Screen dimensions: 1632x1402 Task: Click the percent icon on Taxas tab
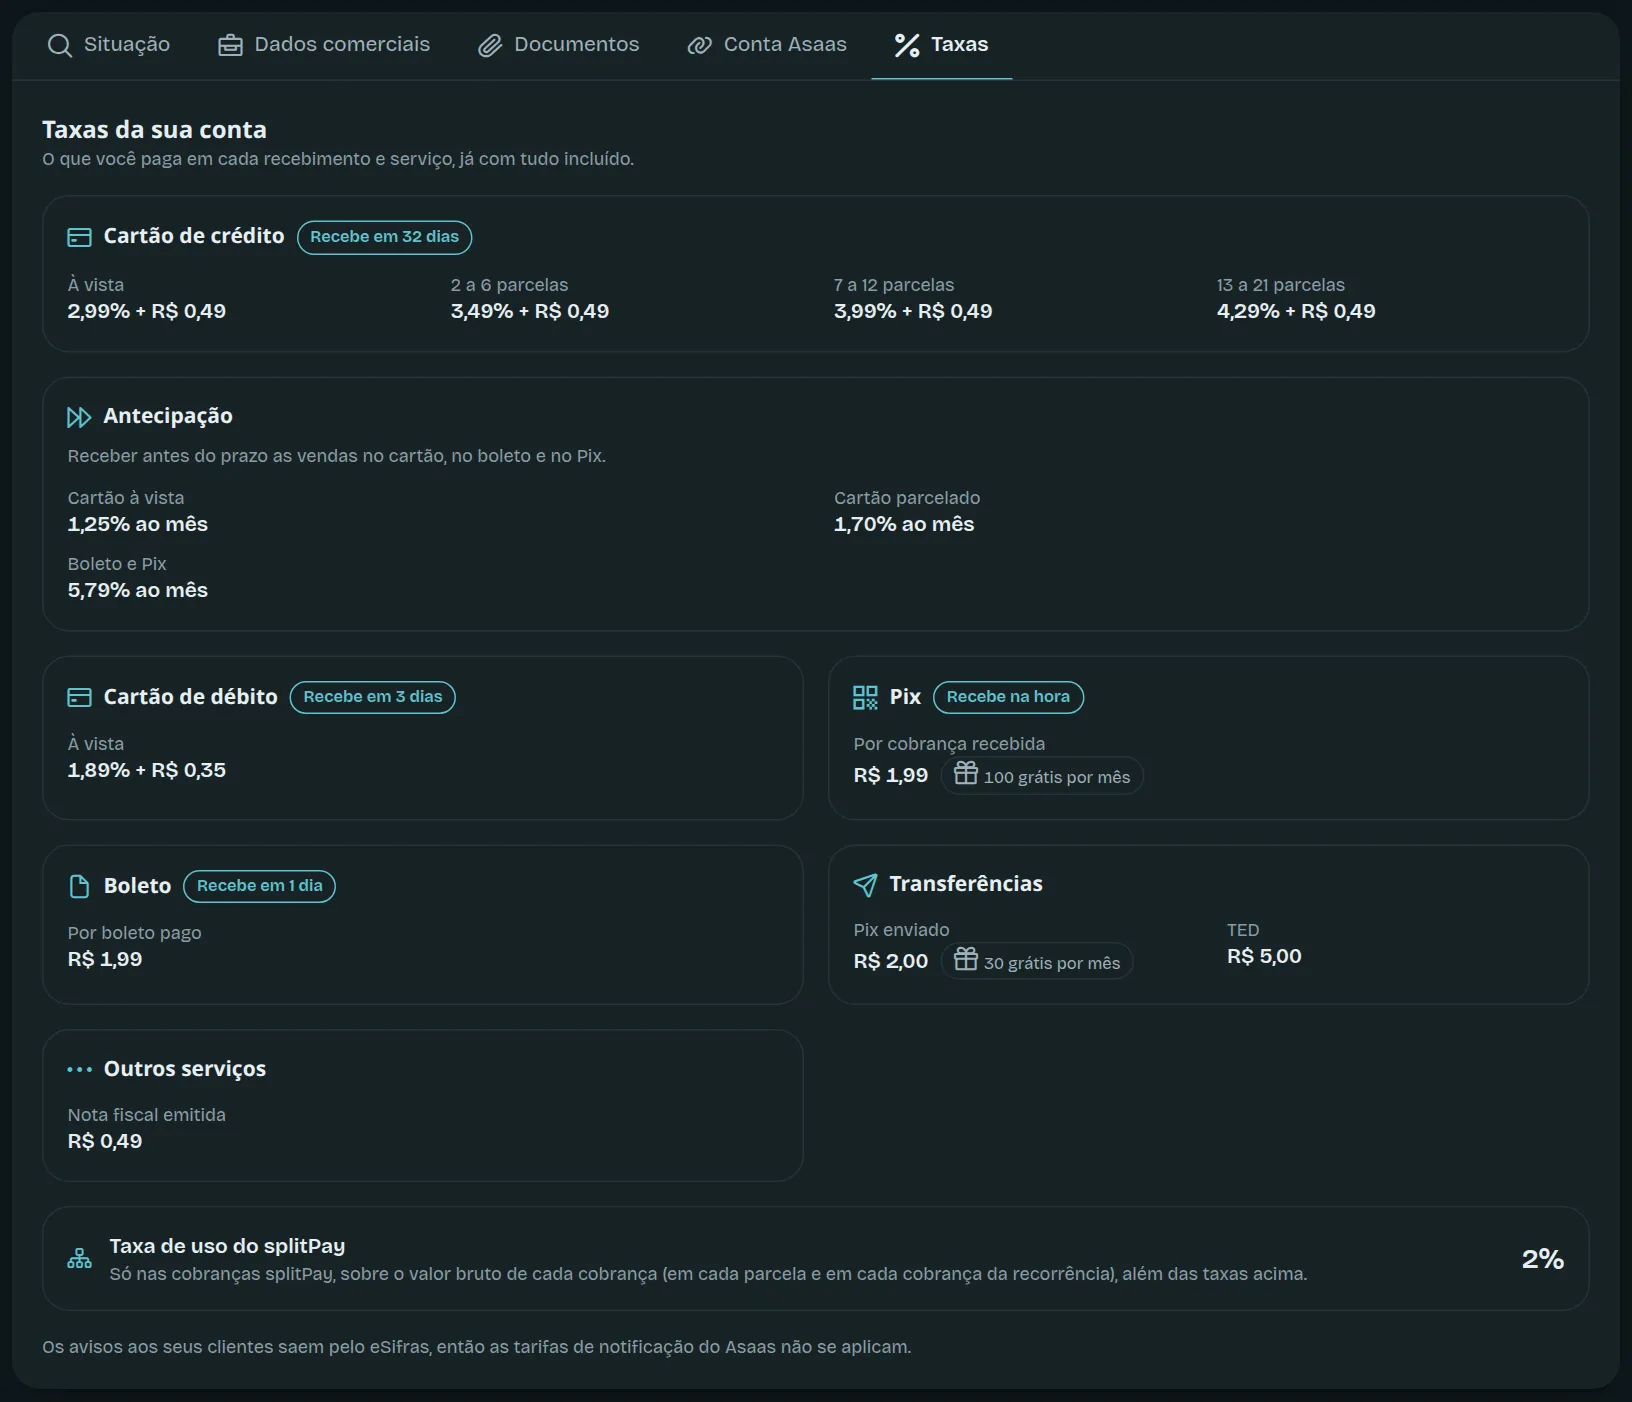[x=907, y=46]
